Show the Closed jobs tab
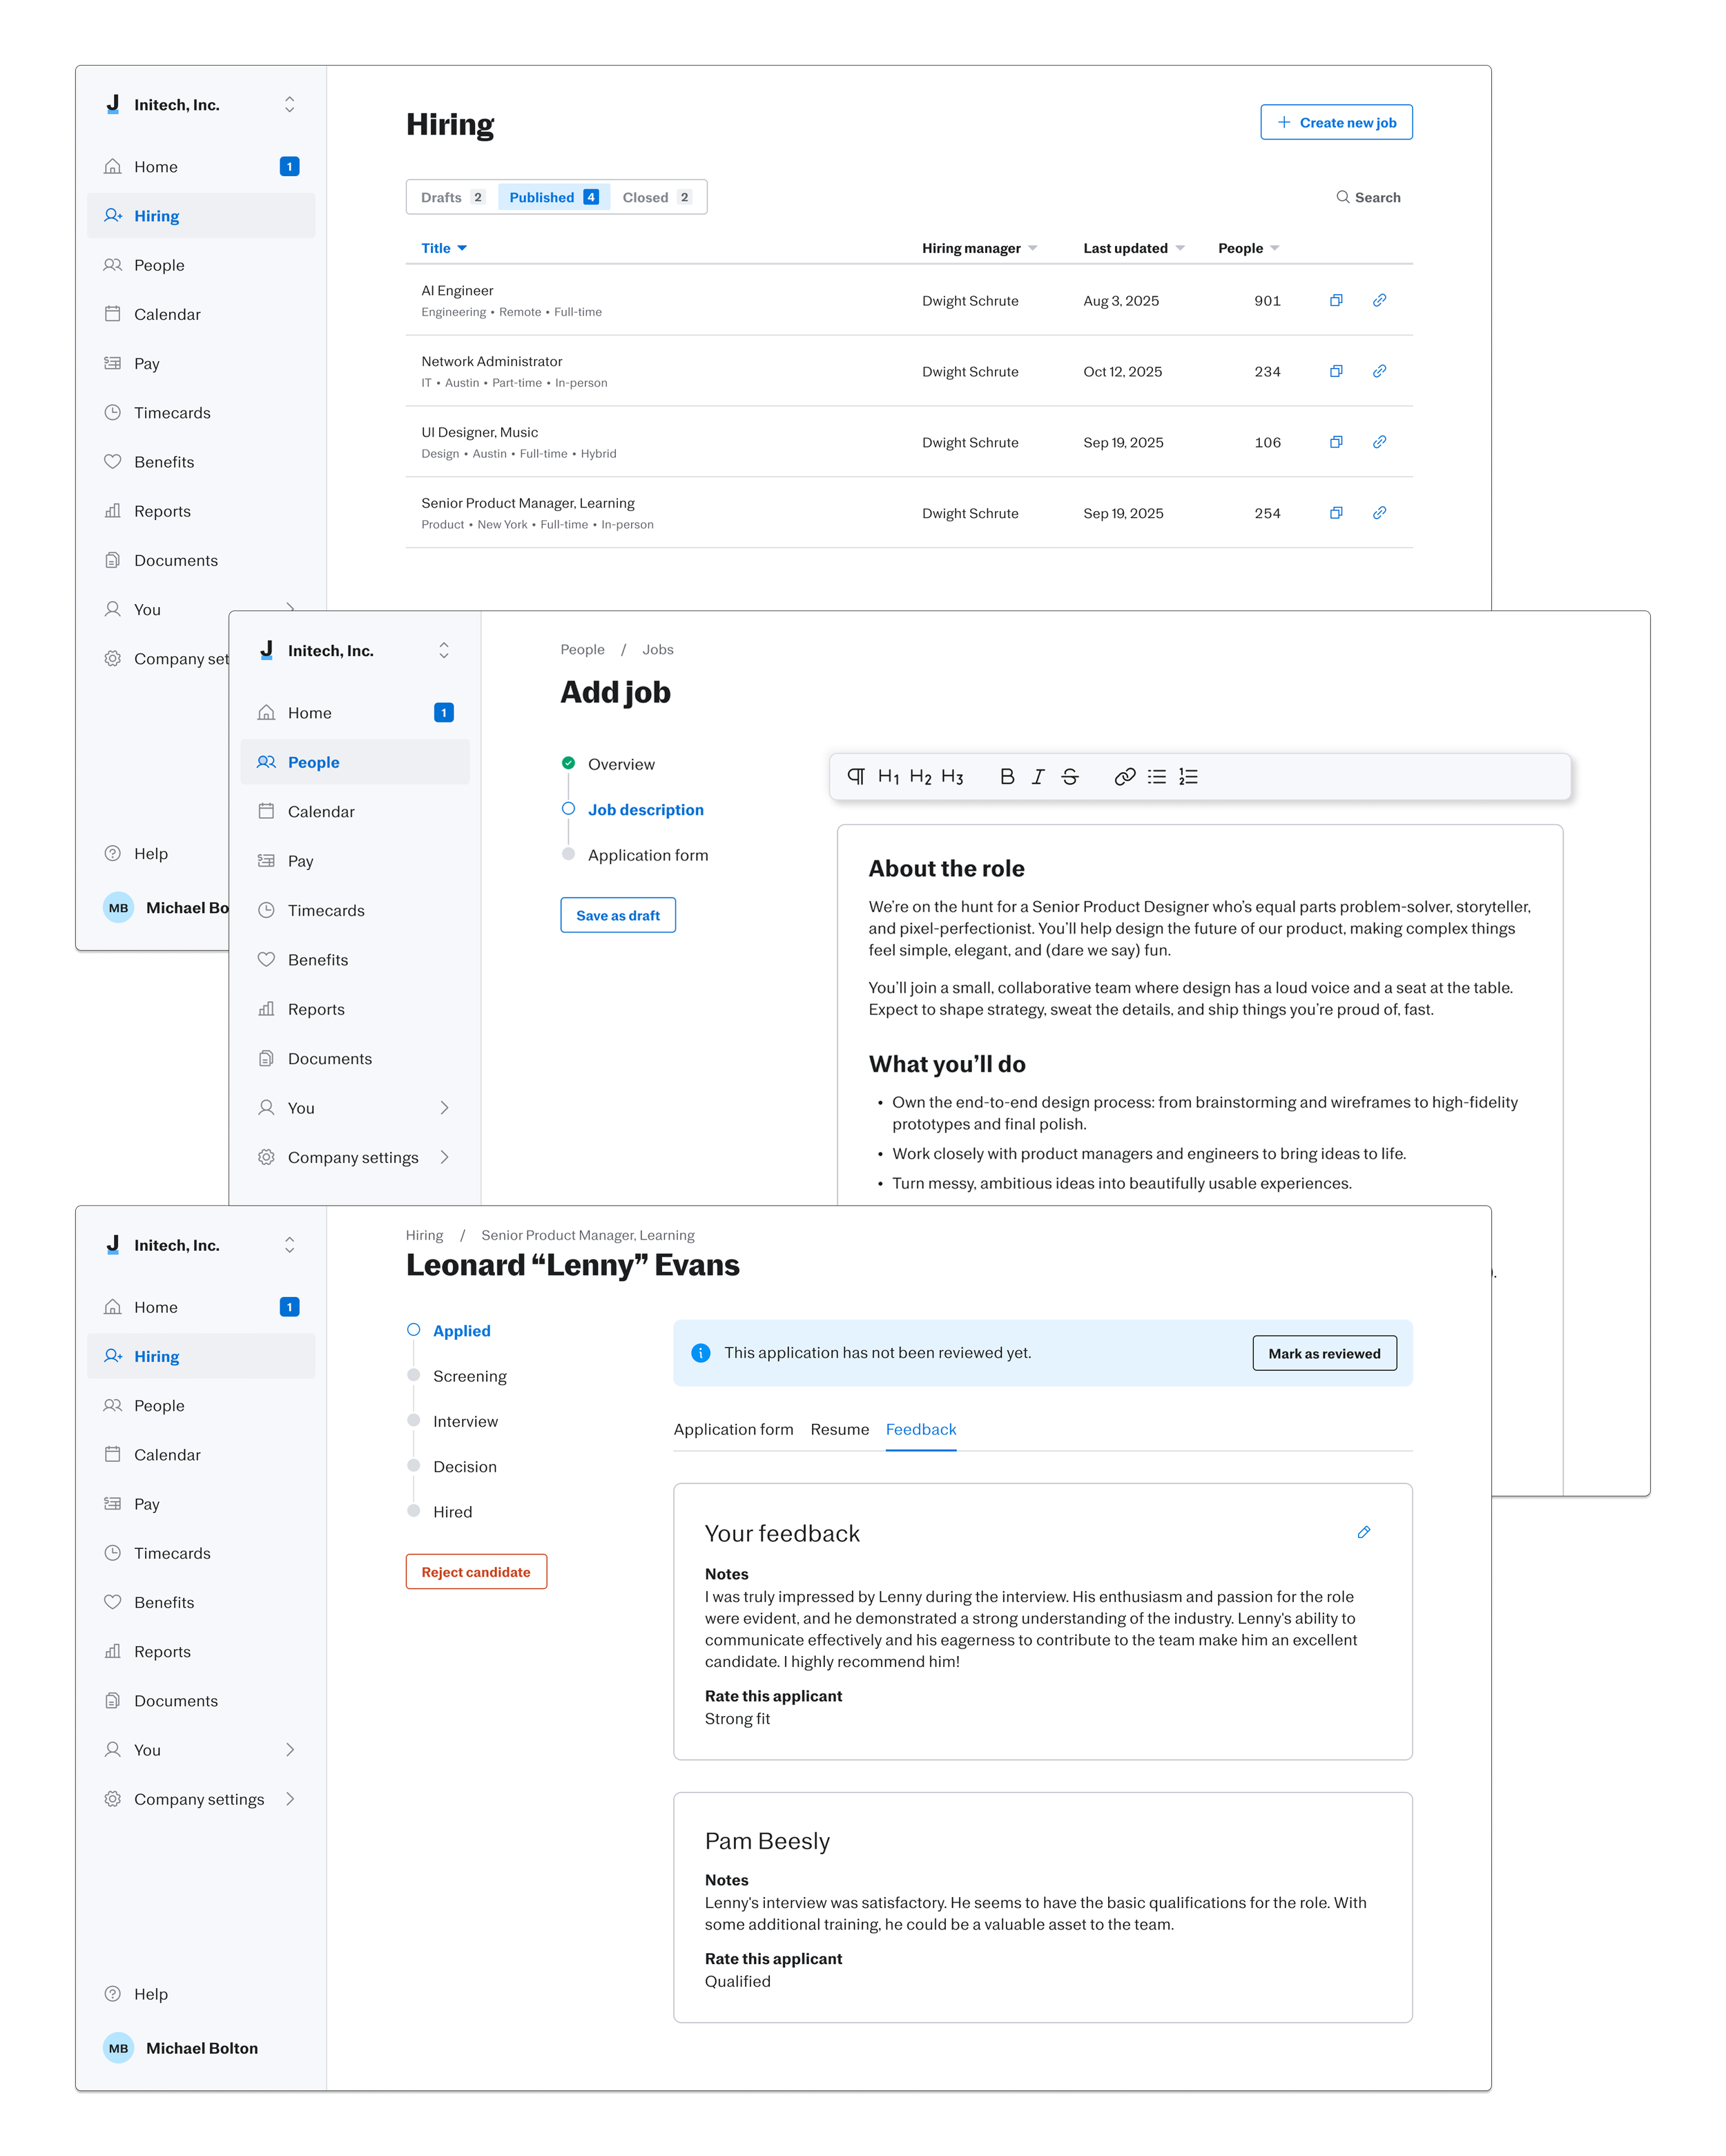The height and width of the screenshot is (2156, 1726). click(x=657, y=197)
